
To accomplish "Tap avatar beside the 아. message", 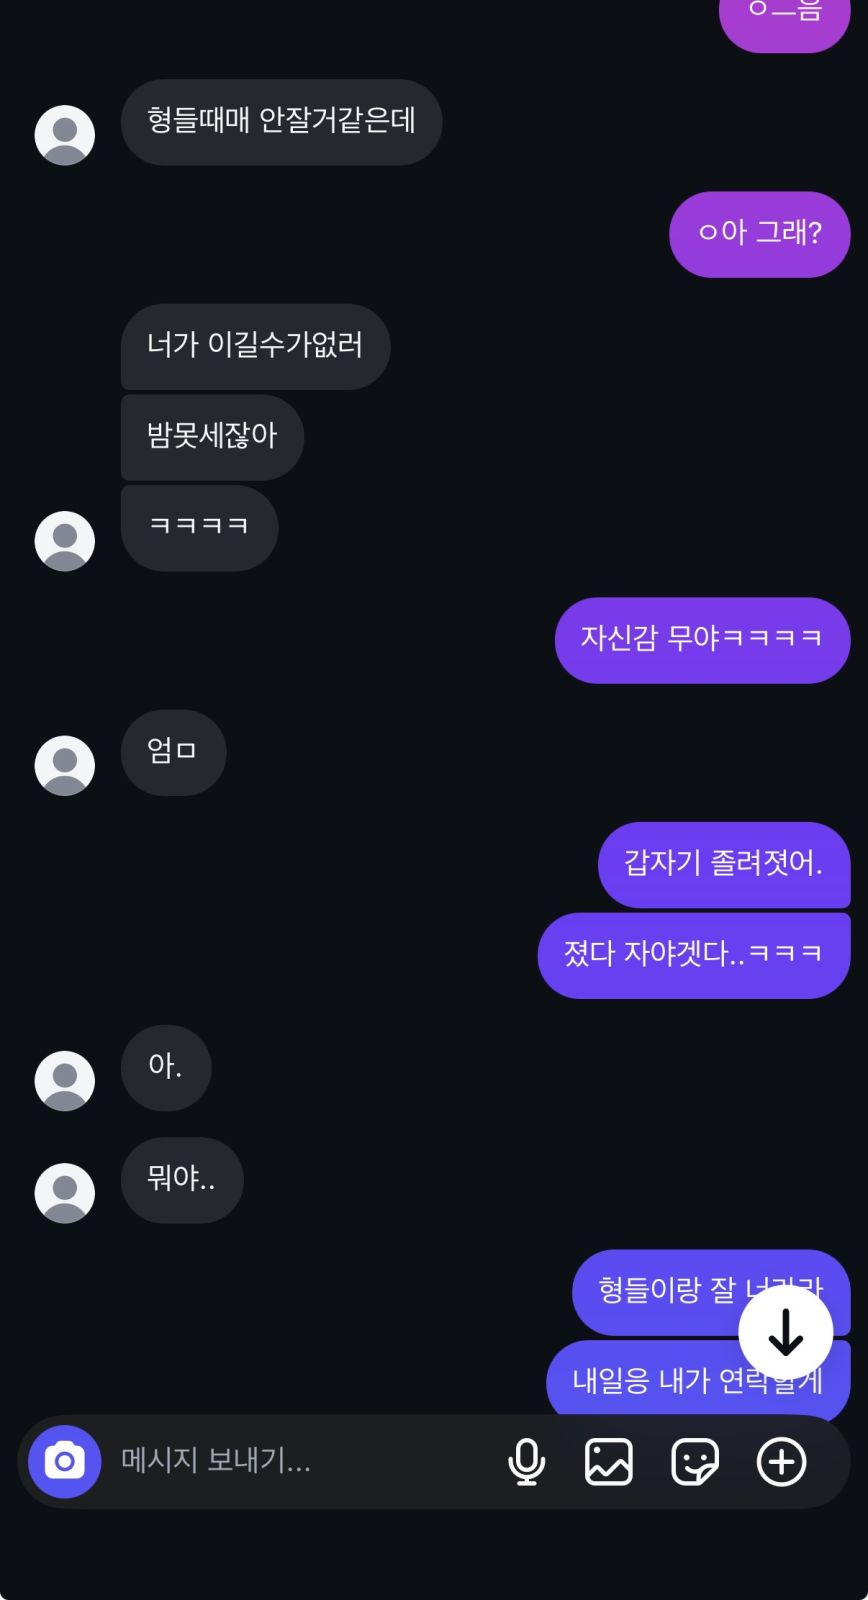I will 65,1081.
